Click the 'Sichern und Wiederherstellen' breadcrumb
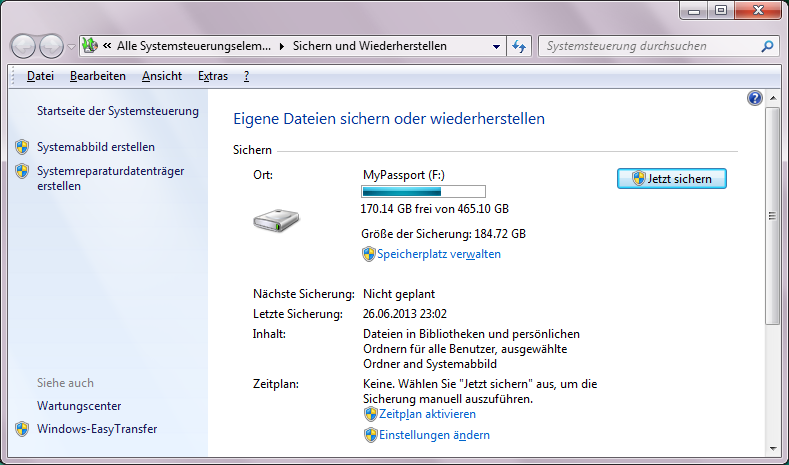 pyautogui.click(x=370, y=46)
